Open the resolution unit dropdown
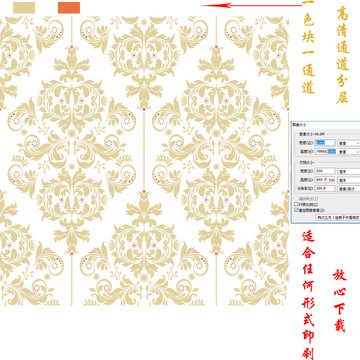 pyautogui.click(x=349, y=188)
